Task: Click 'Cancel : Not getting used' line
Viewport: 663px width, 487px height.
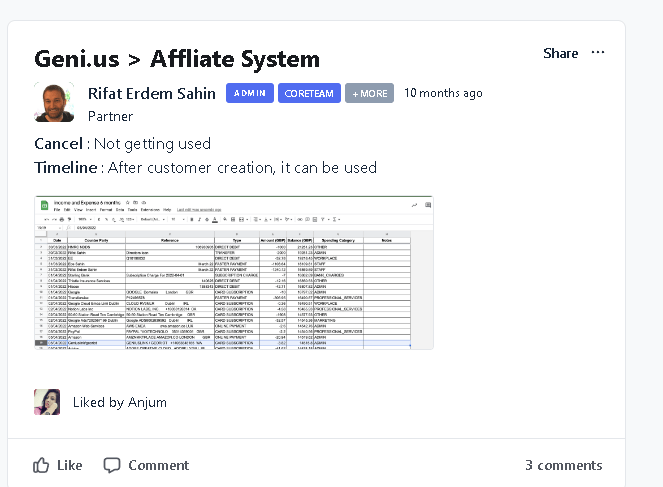Action: point(122,144)
